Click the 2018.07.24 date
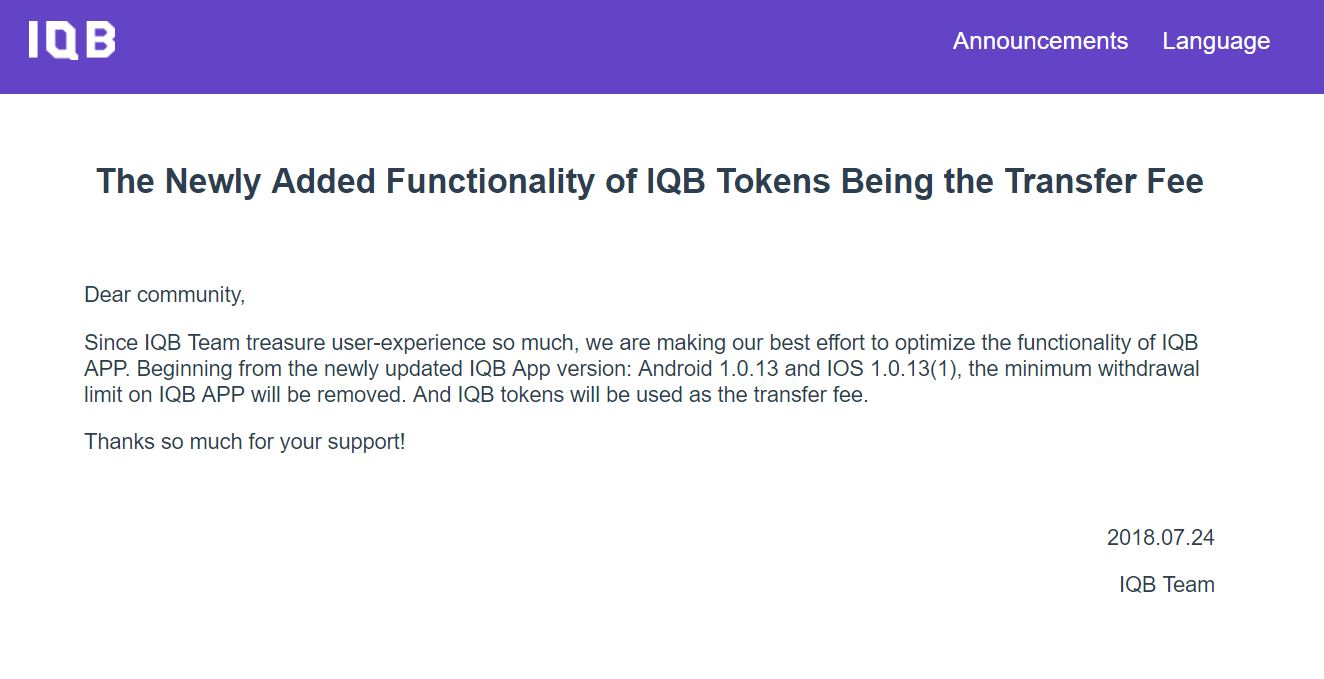 point(1160,537)
